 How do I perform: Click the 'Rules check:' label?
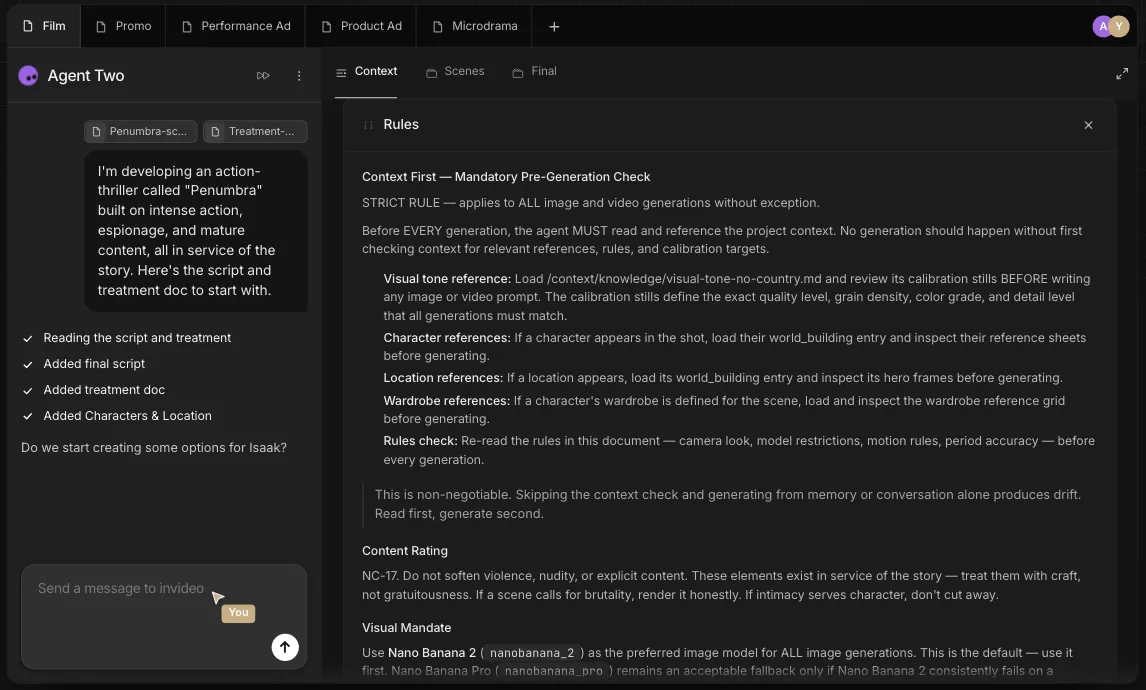420,441
